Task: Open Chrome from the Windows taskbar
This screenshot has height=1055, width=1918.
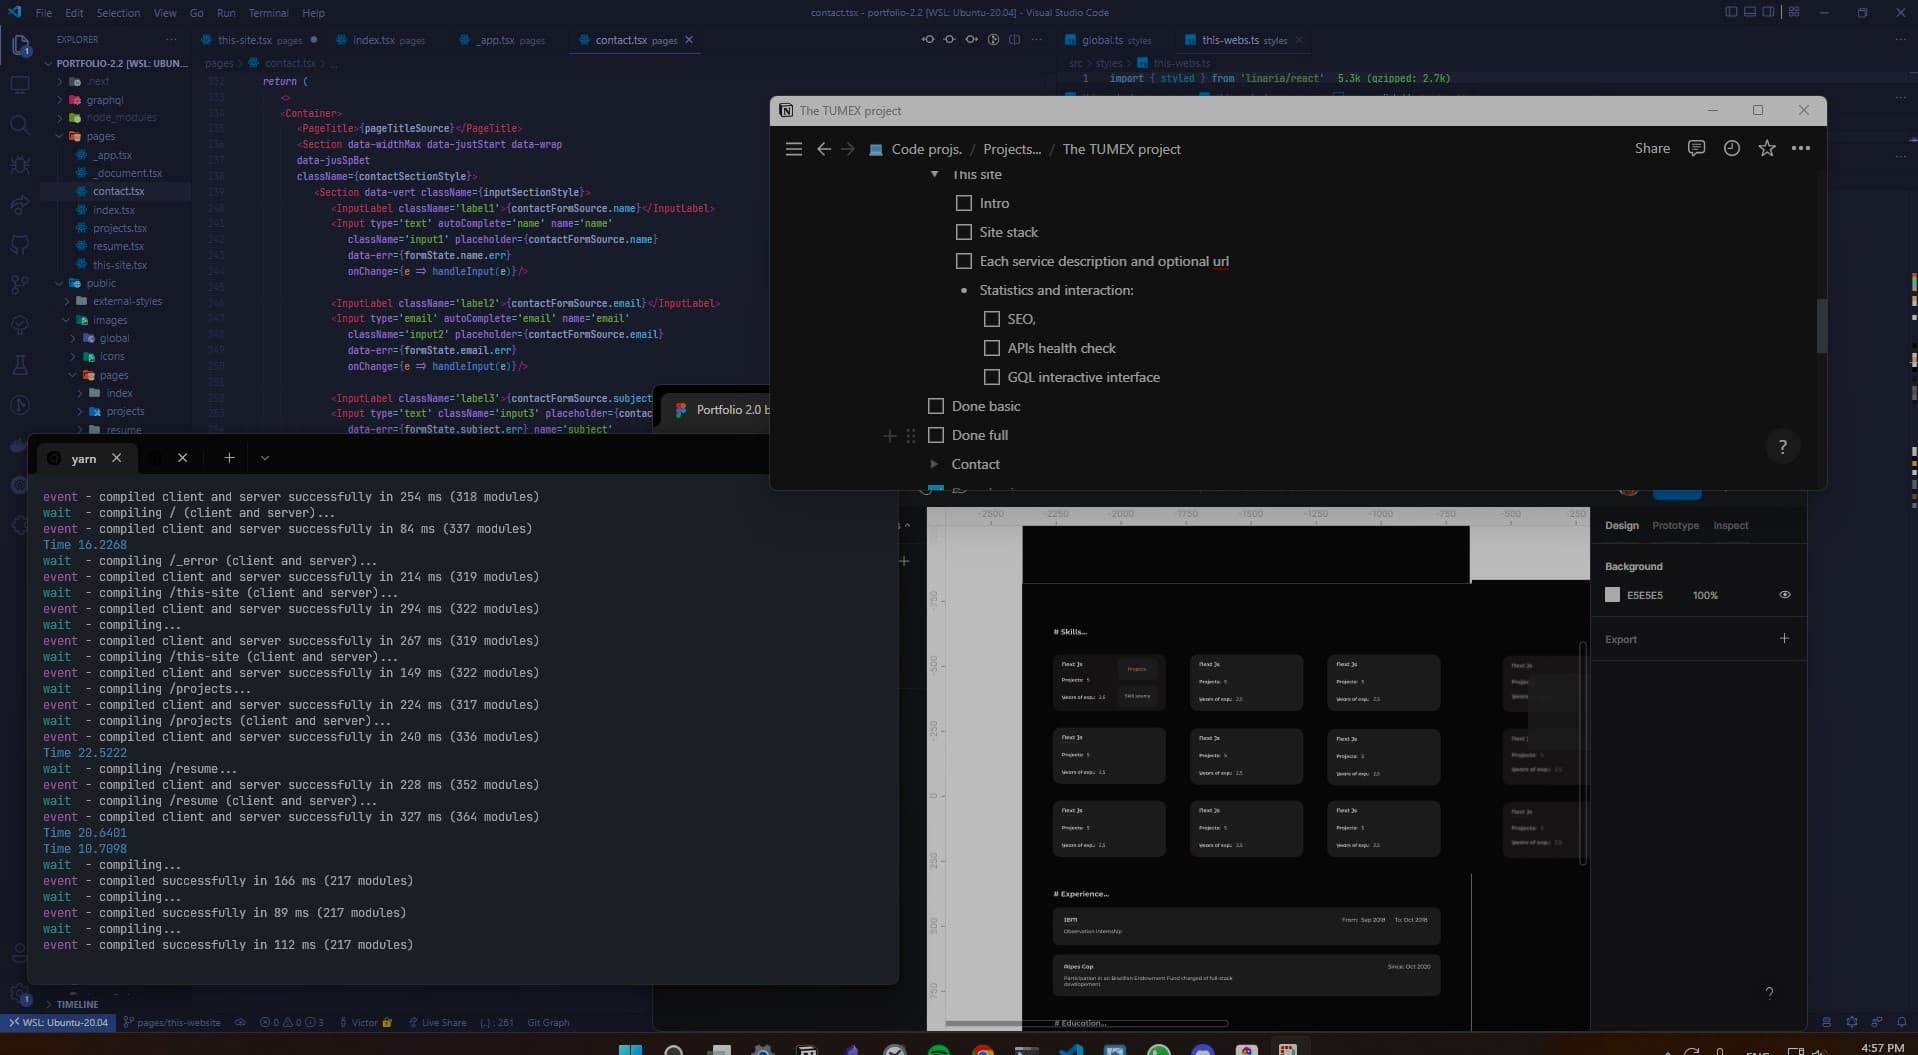Action: point(983,1049)
